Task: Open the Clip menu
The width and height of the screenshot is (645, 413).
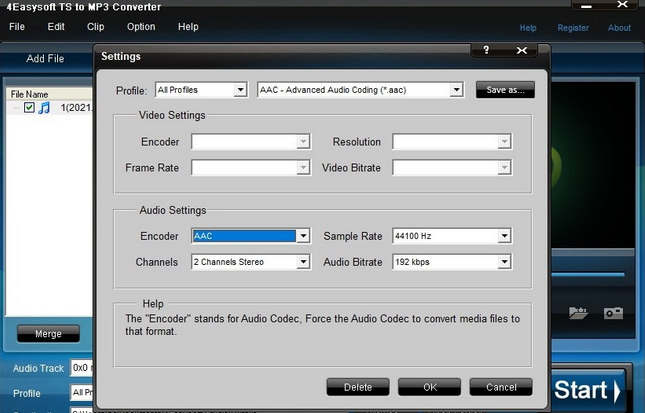Action: 95,27
